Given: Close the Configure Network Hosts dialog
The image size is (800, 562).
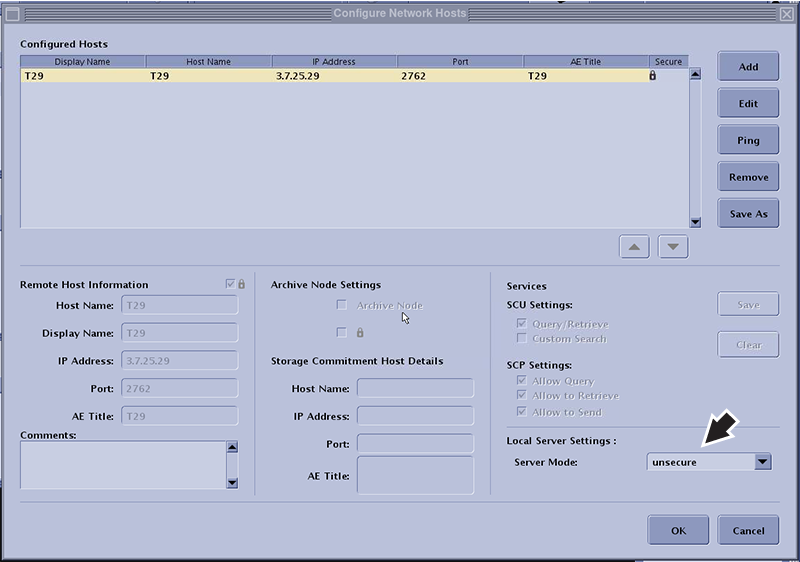Looking at the screenshot, I should point(788,14).
